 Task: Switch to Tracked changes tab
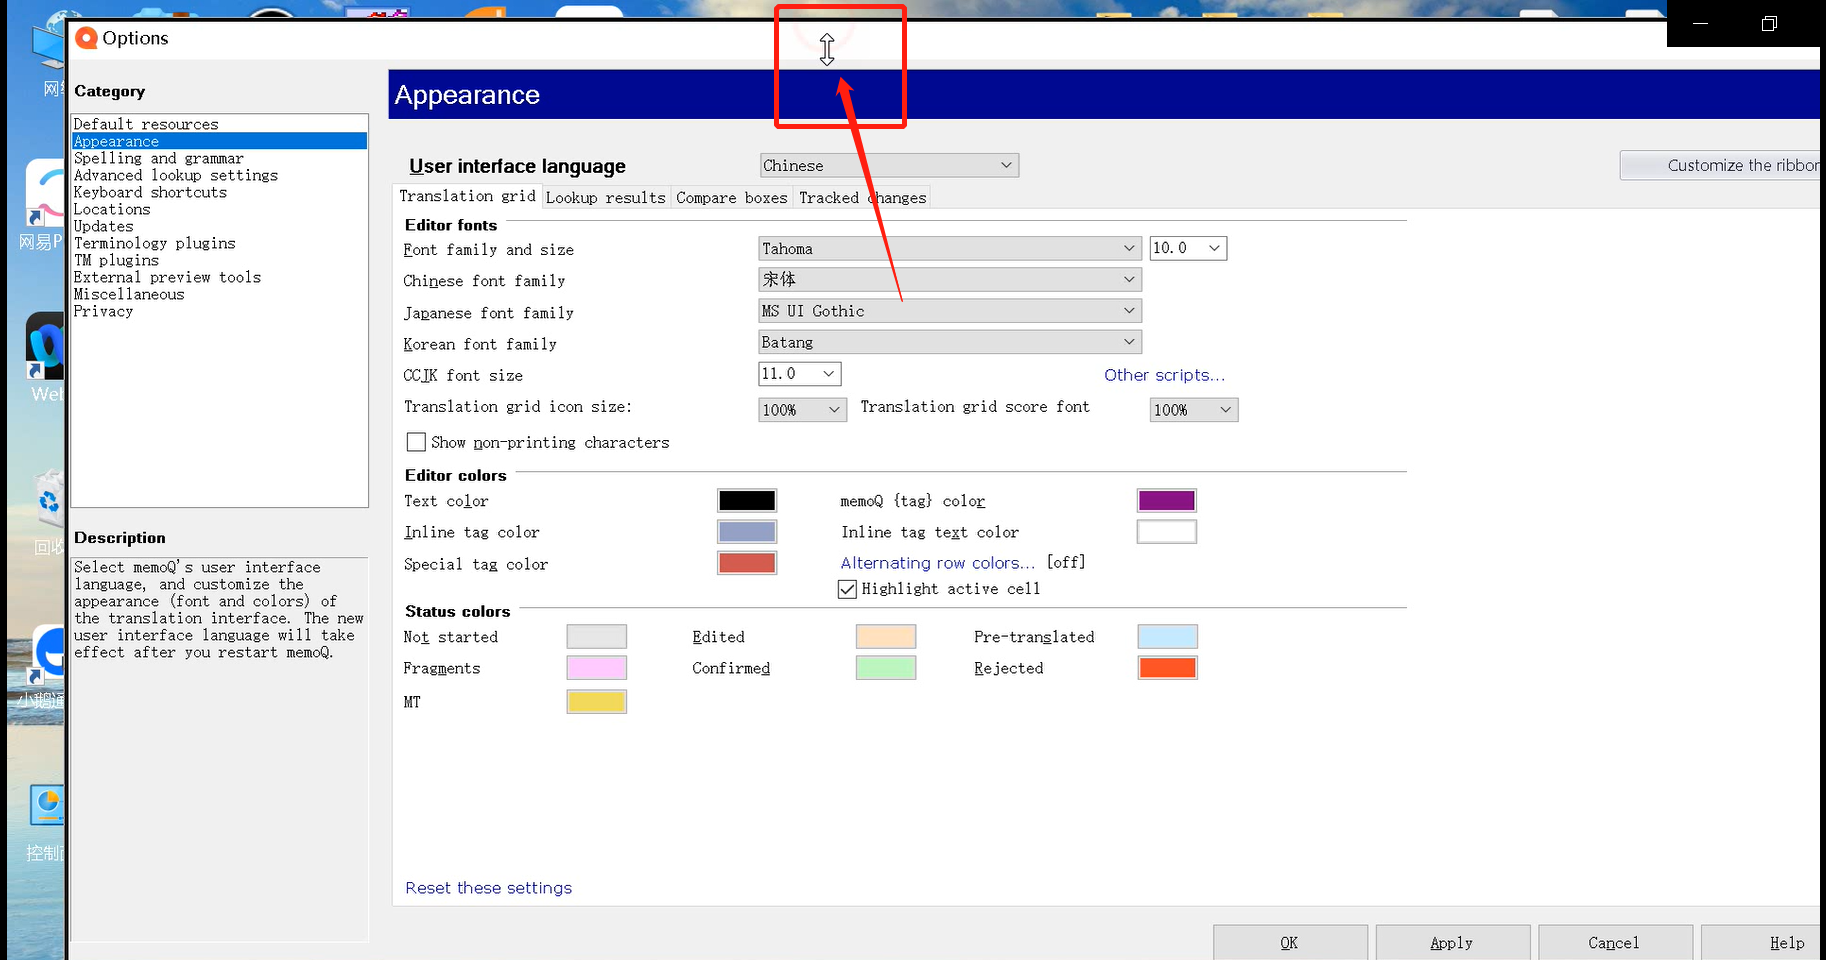coord(862,198)
